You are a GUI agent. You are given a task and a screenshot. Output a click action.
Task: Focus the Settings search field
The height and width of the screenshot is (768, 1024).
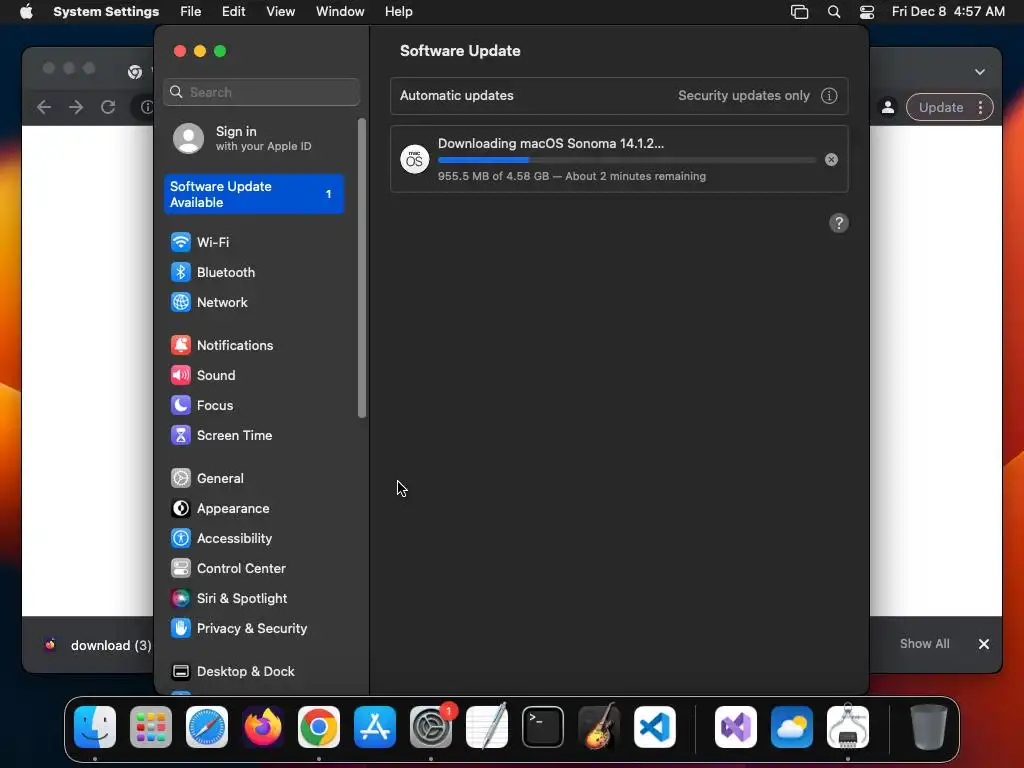pos(261,92)
